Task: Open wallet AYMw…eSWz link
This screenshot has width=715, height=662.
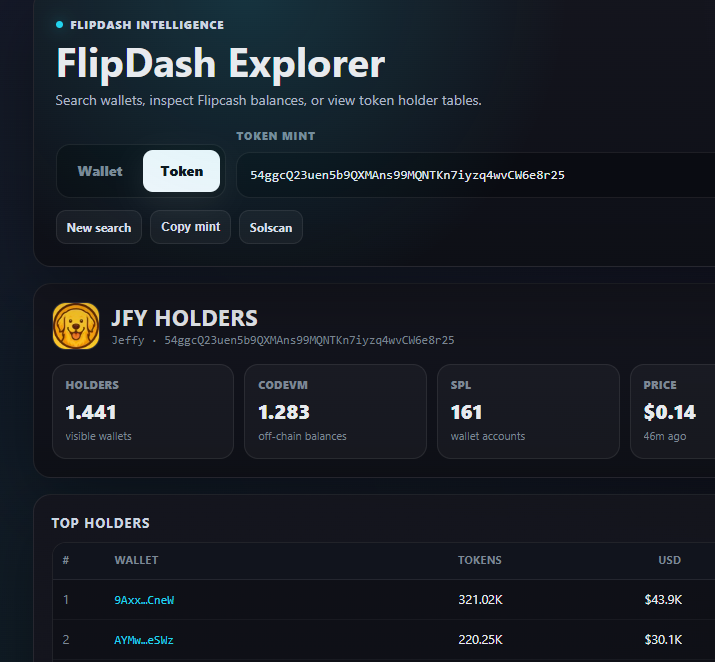Action: click(x=144, y=640)
